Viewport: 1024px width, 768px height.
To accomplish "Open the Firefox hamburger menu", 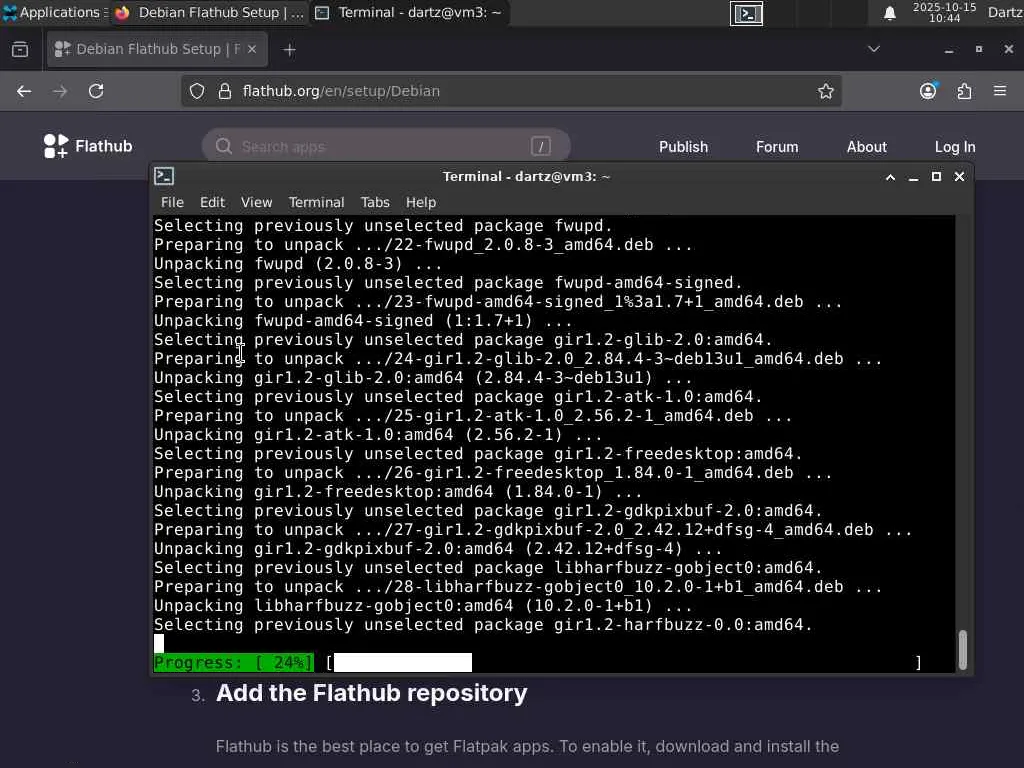I will 1000,91.
